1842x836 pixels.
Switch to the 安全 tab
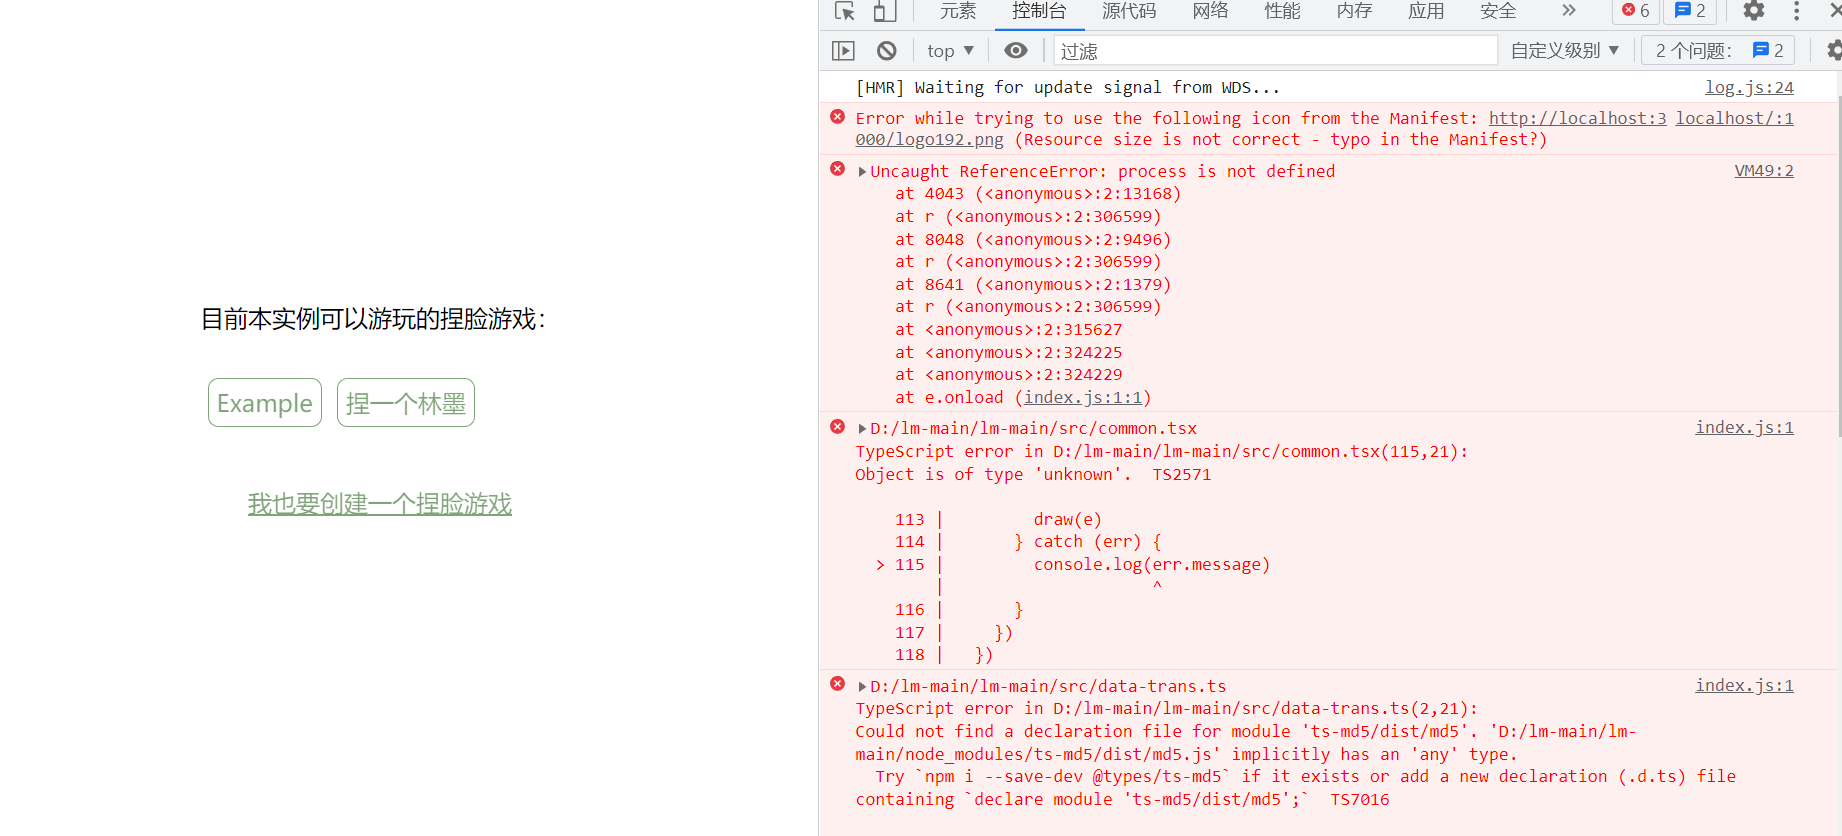click(1498, 11)
